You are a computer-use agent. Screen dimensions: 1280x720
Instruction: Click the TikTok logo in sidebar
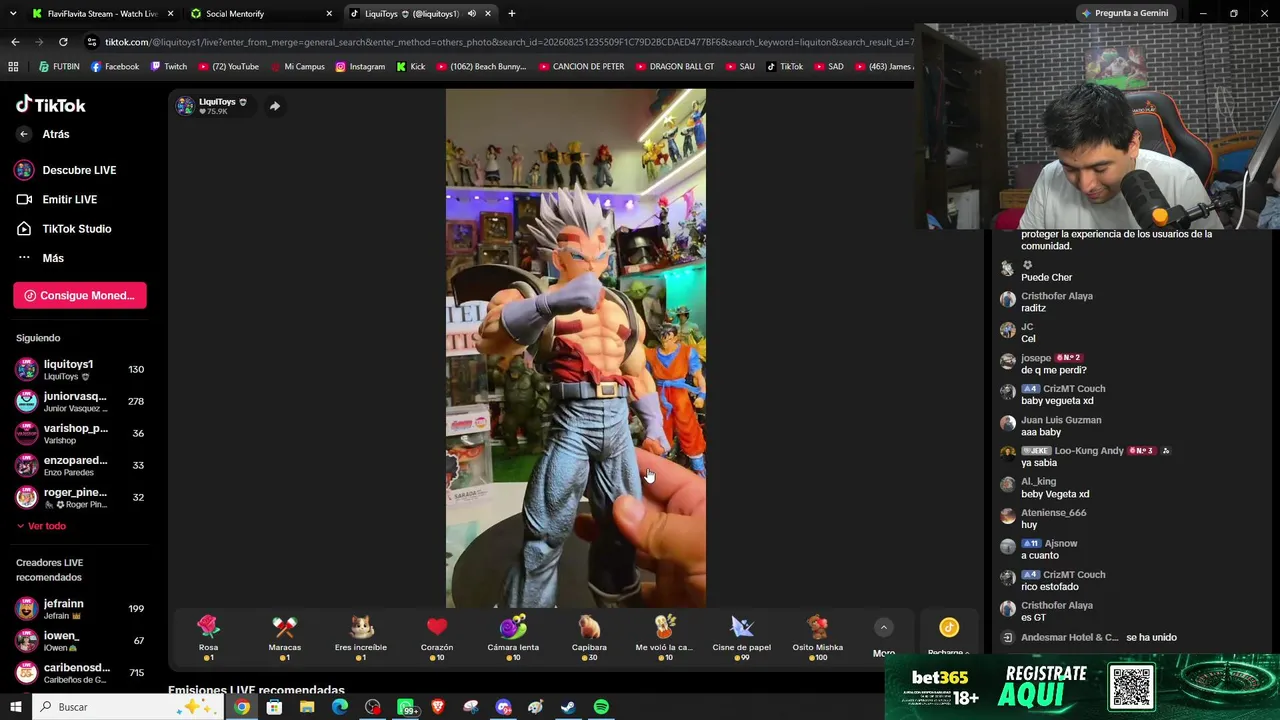tap(50, 105)
